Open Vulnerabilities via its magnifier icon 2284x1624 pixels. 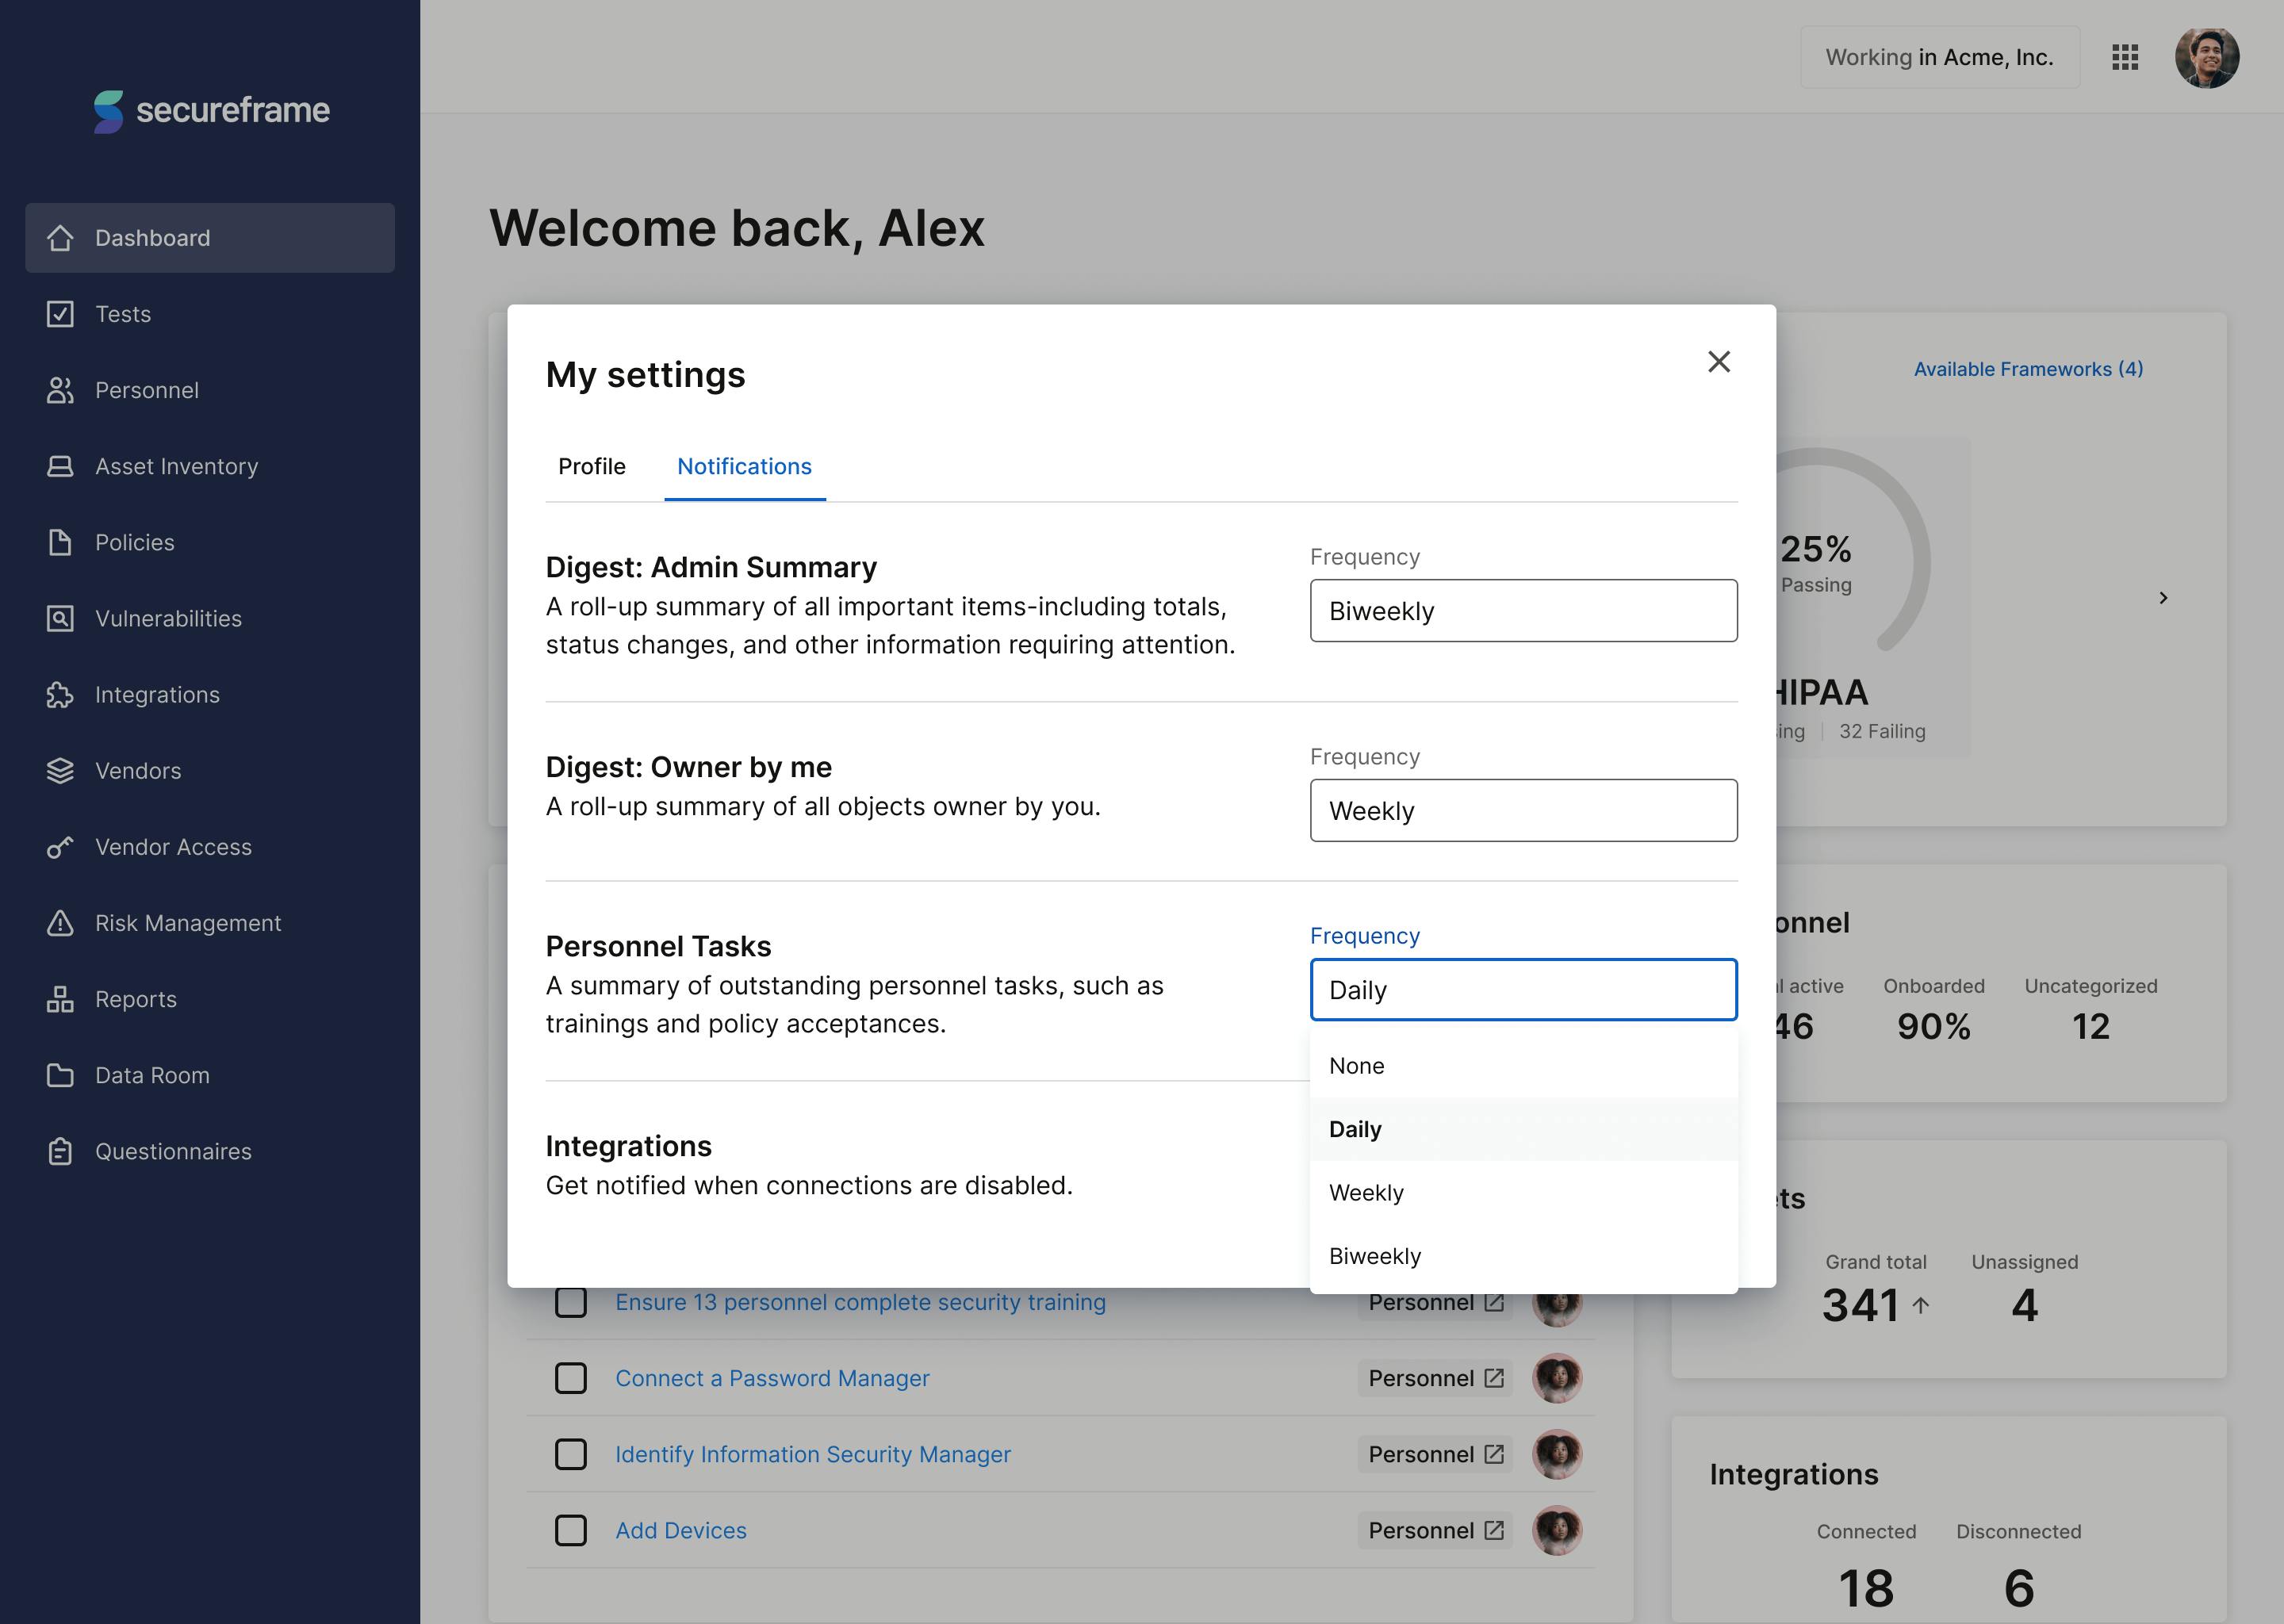click(60, 618)
